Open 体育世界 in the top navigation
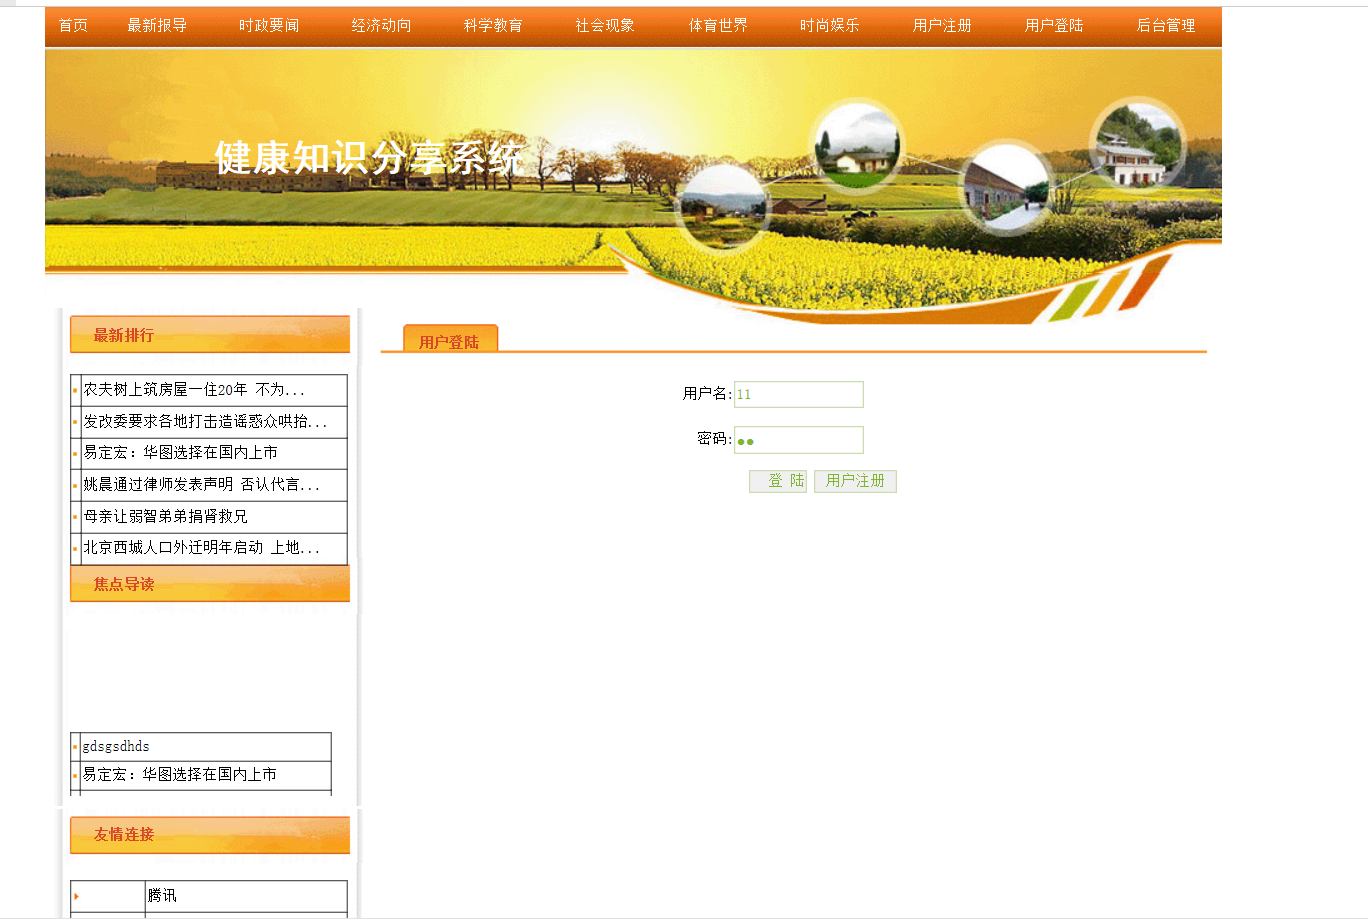1368x923 pixels. 718,25
